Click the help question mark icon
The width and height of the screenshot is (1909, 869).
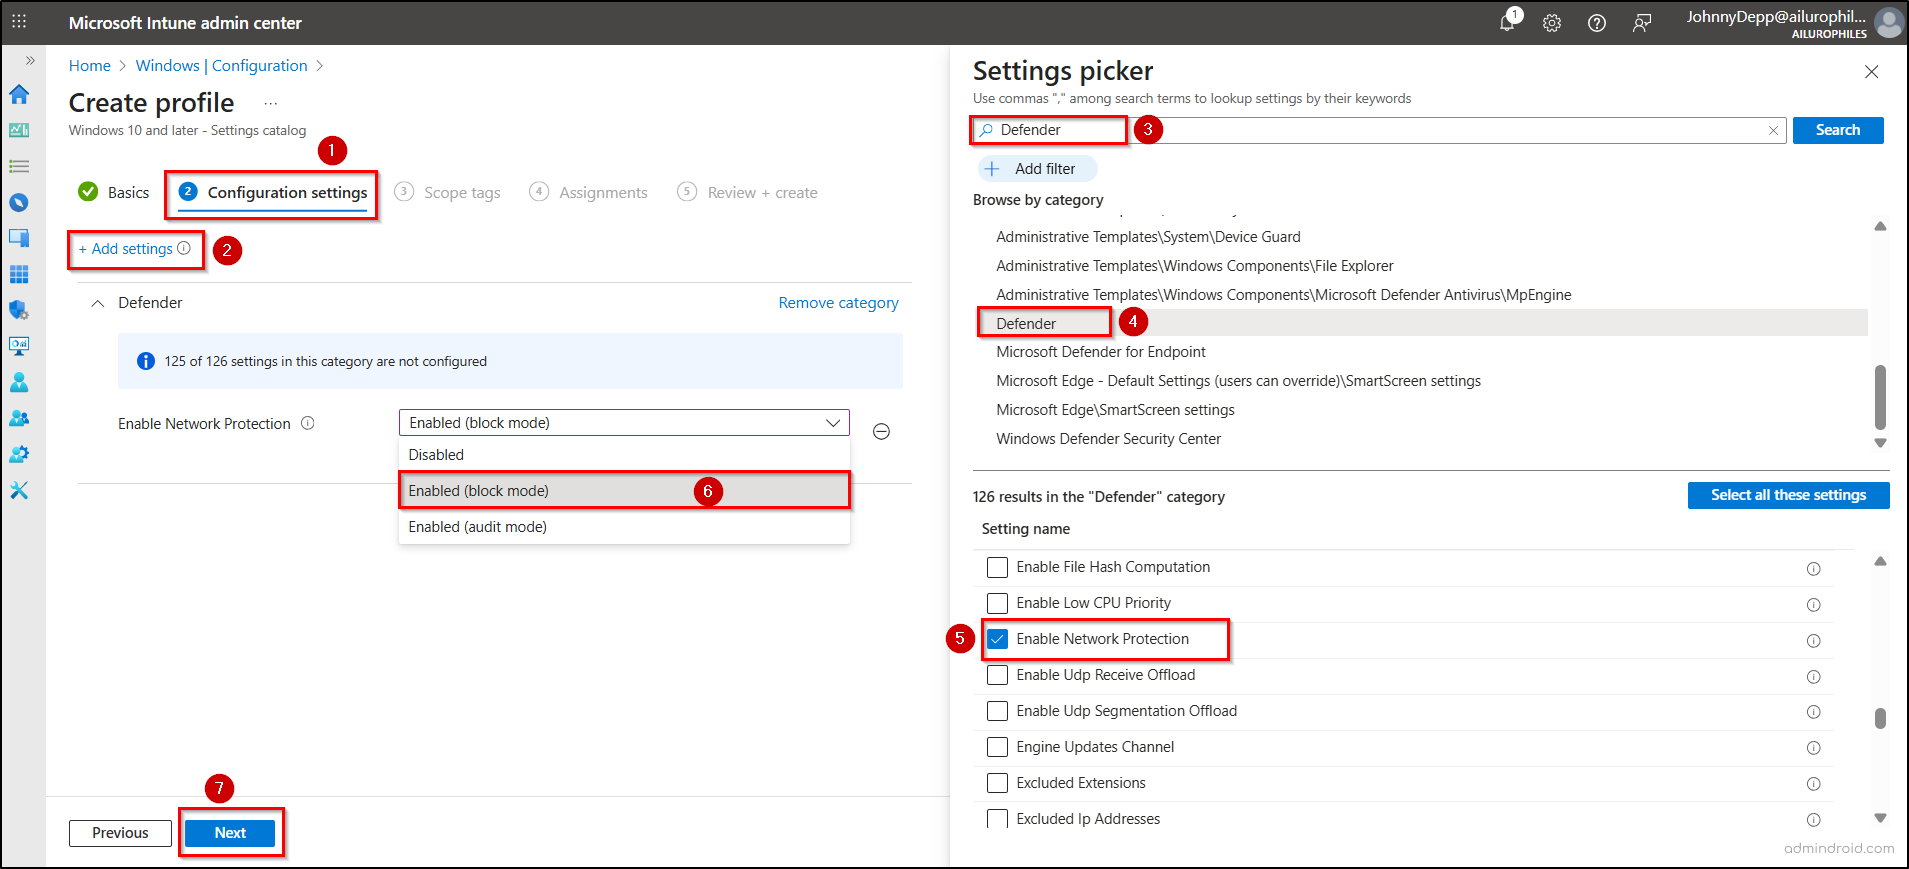tap(1597, 23)
